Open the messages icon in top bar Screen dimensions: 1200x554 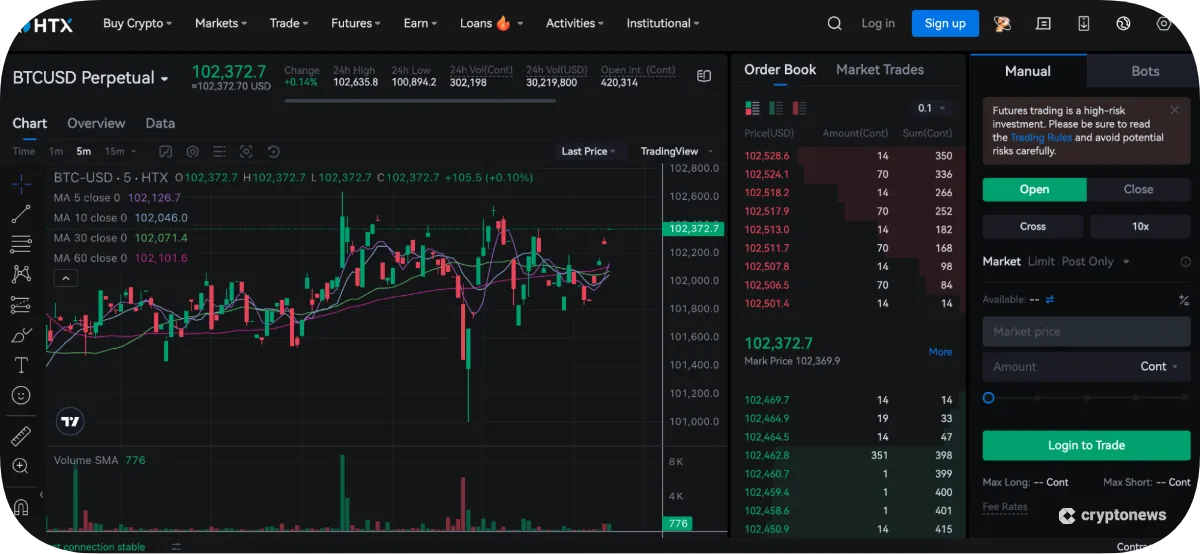coord(1043,23)
